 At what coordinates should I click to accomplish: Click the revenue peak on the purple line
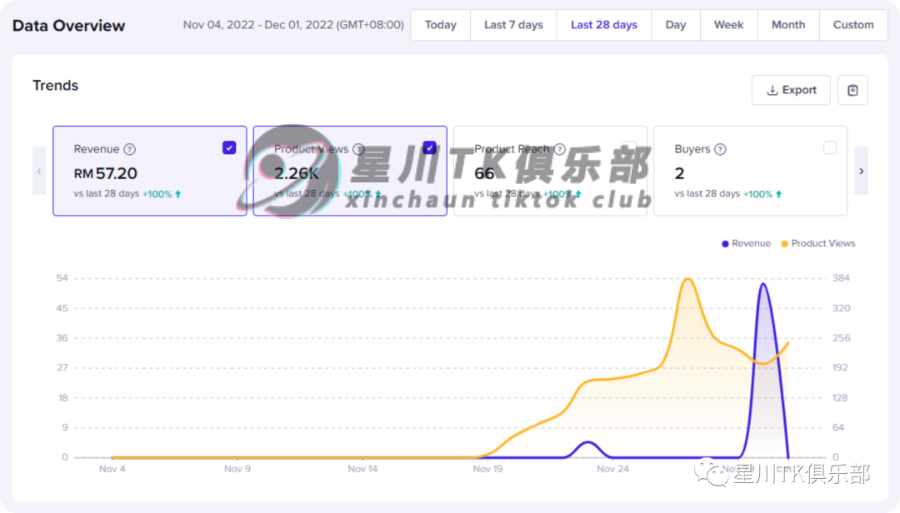pos(763,284)
